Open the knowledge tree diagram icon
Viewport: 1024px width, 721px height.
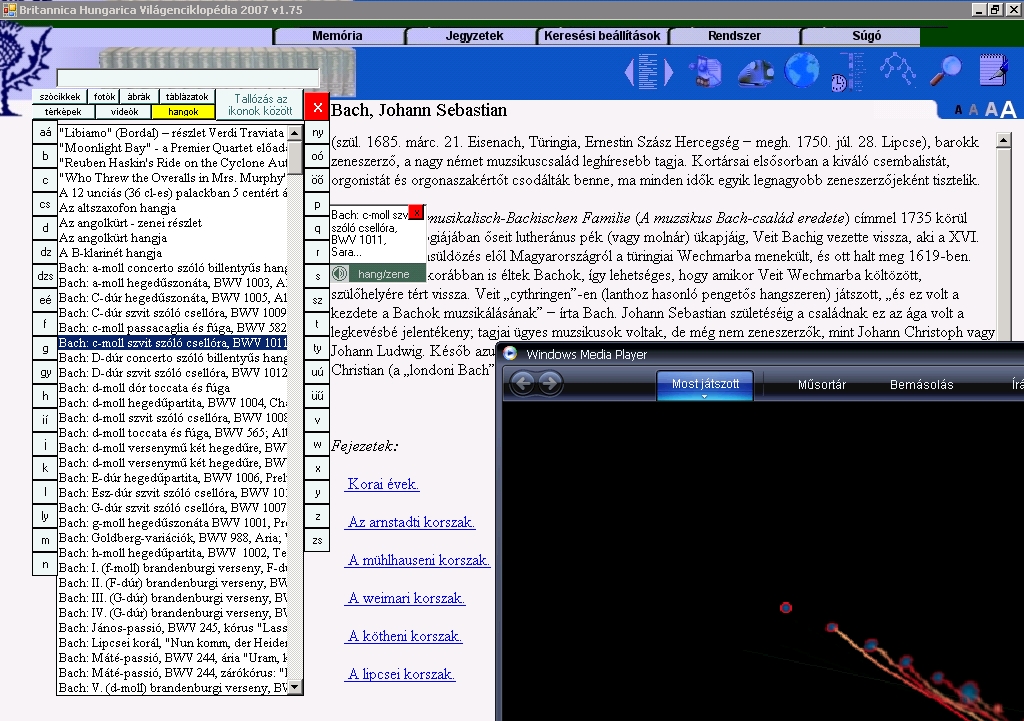tap(898, 69)
